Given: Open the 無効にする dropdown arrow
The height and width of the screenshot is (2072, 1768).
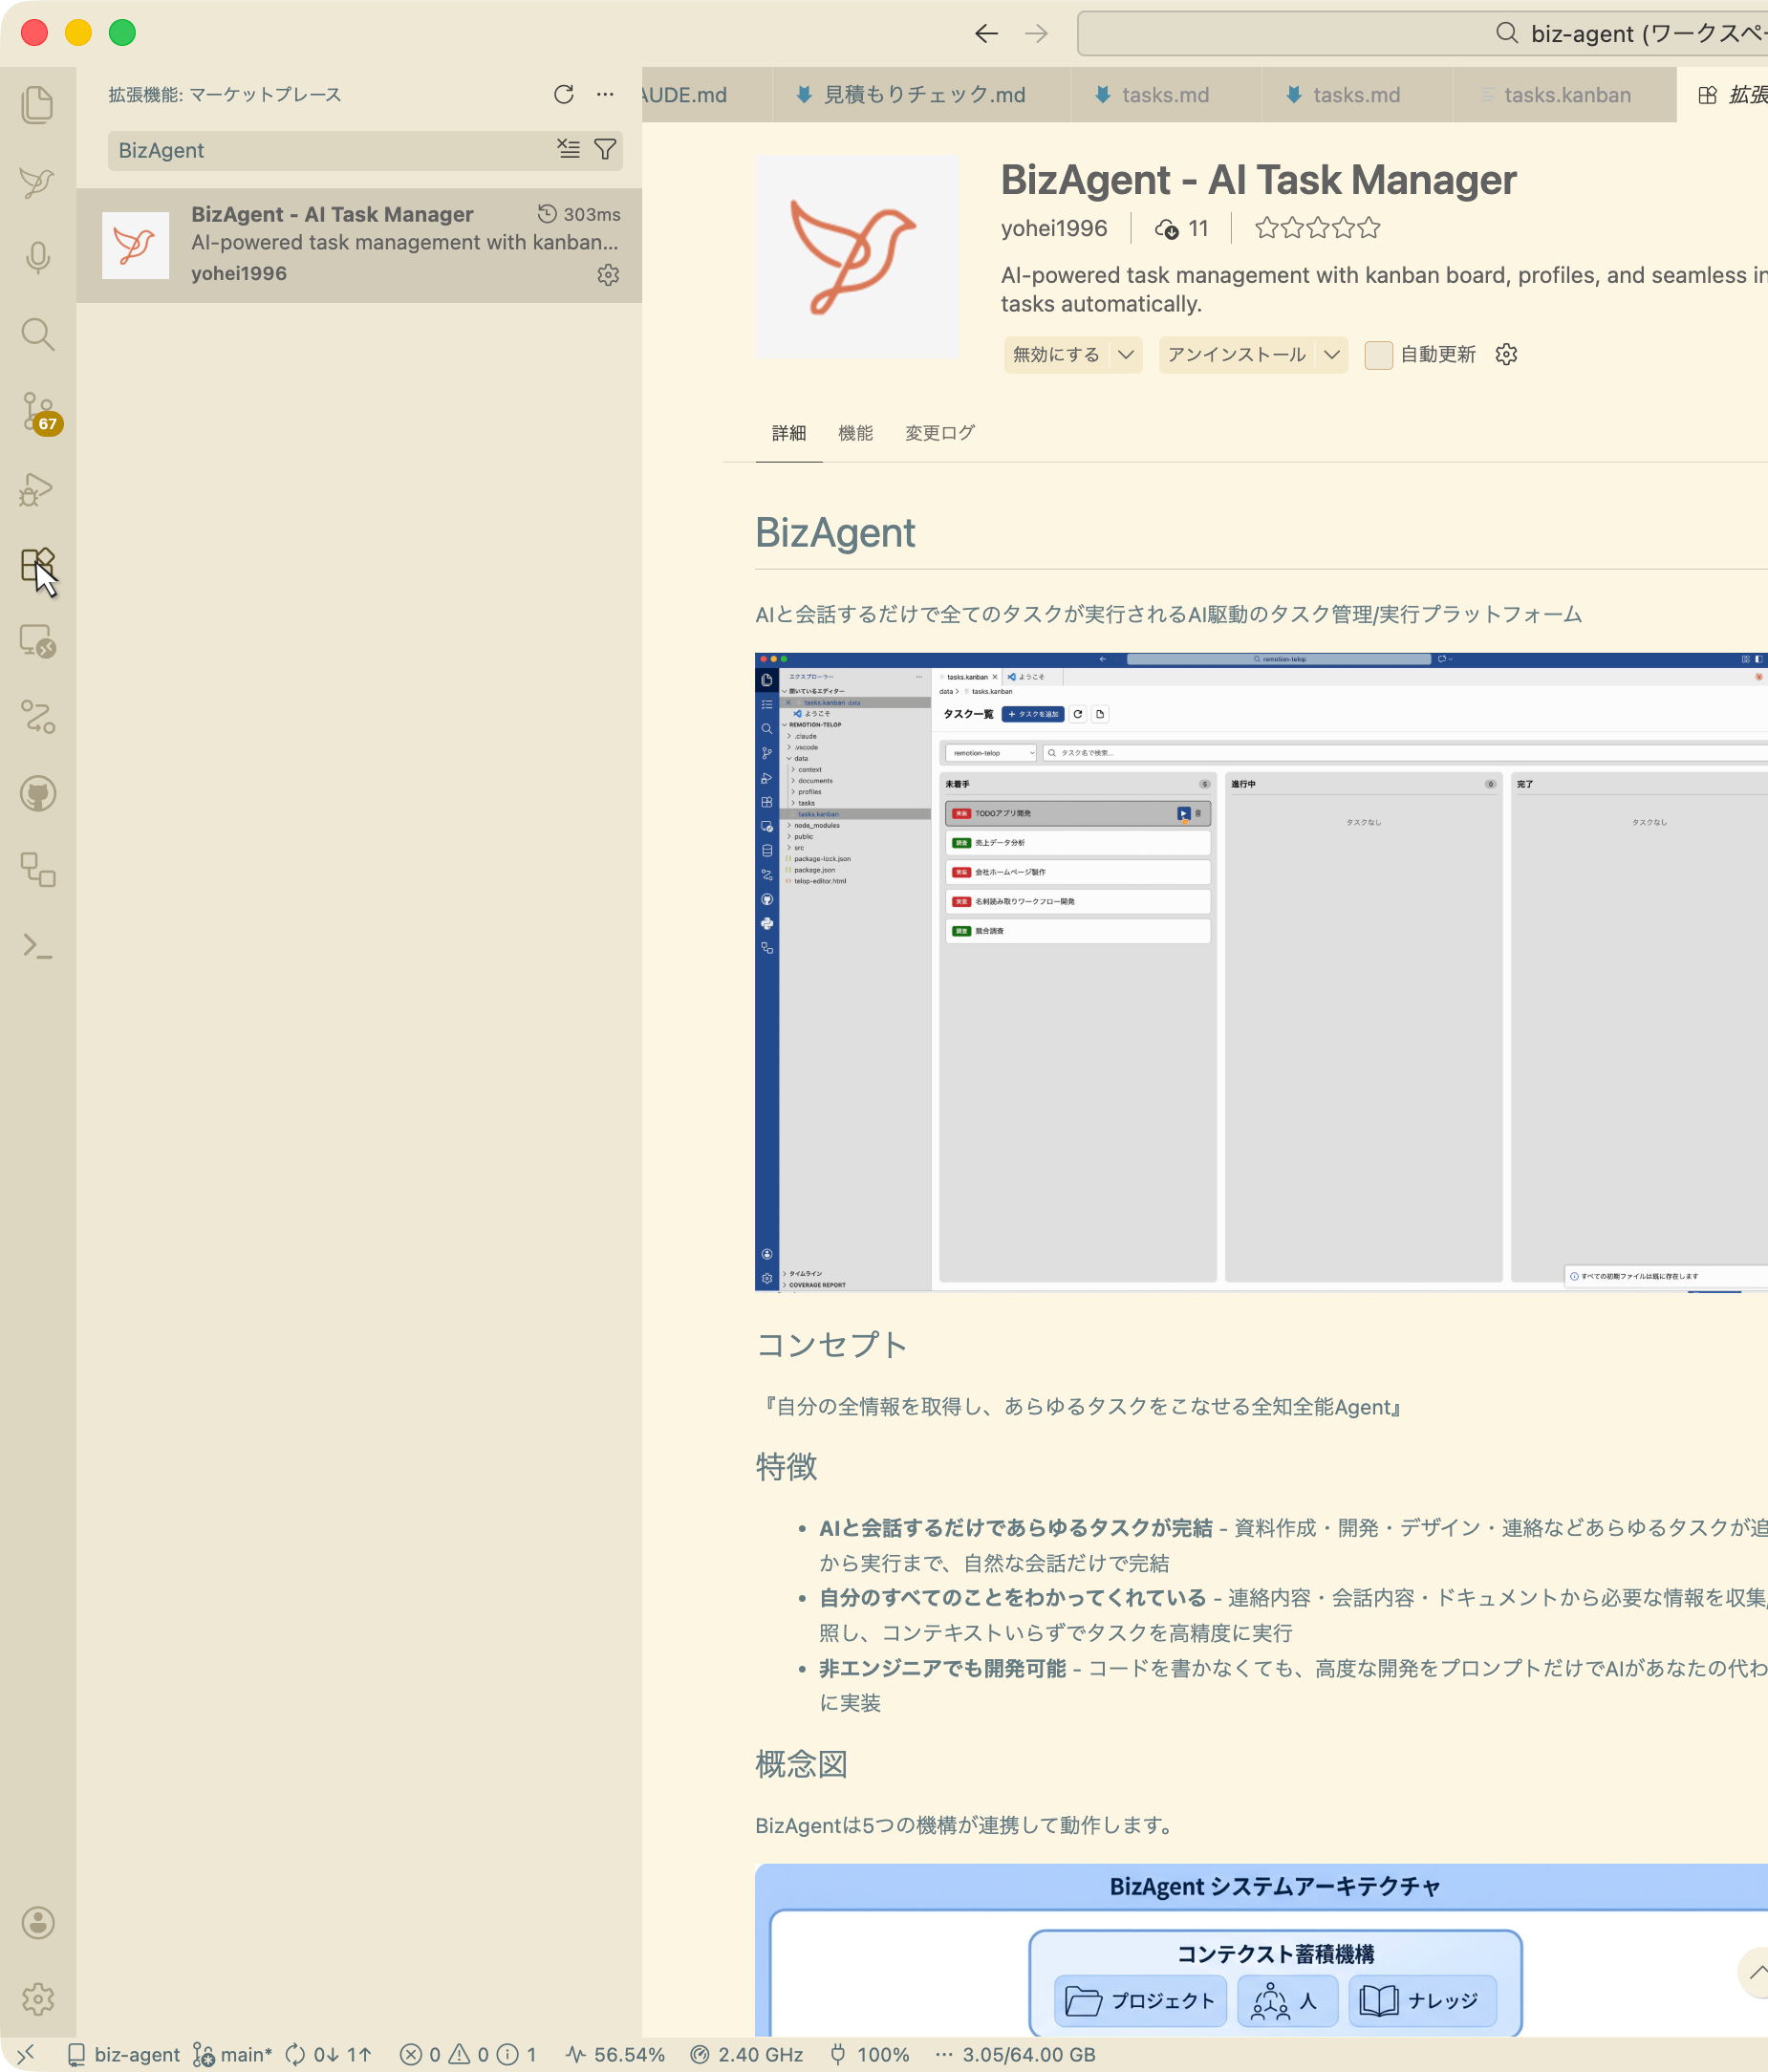Looking at the screenshot, I should [1127, 355].
